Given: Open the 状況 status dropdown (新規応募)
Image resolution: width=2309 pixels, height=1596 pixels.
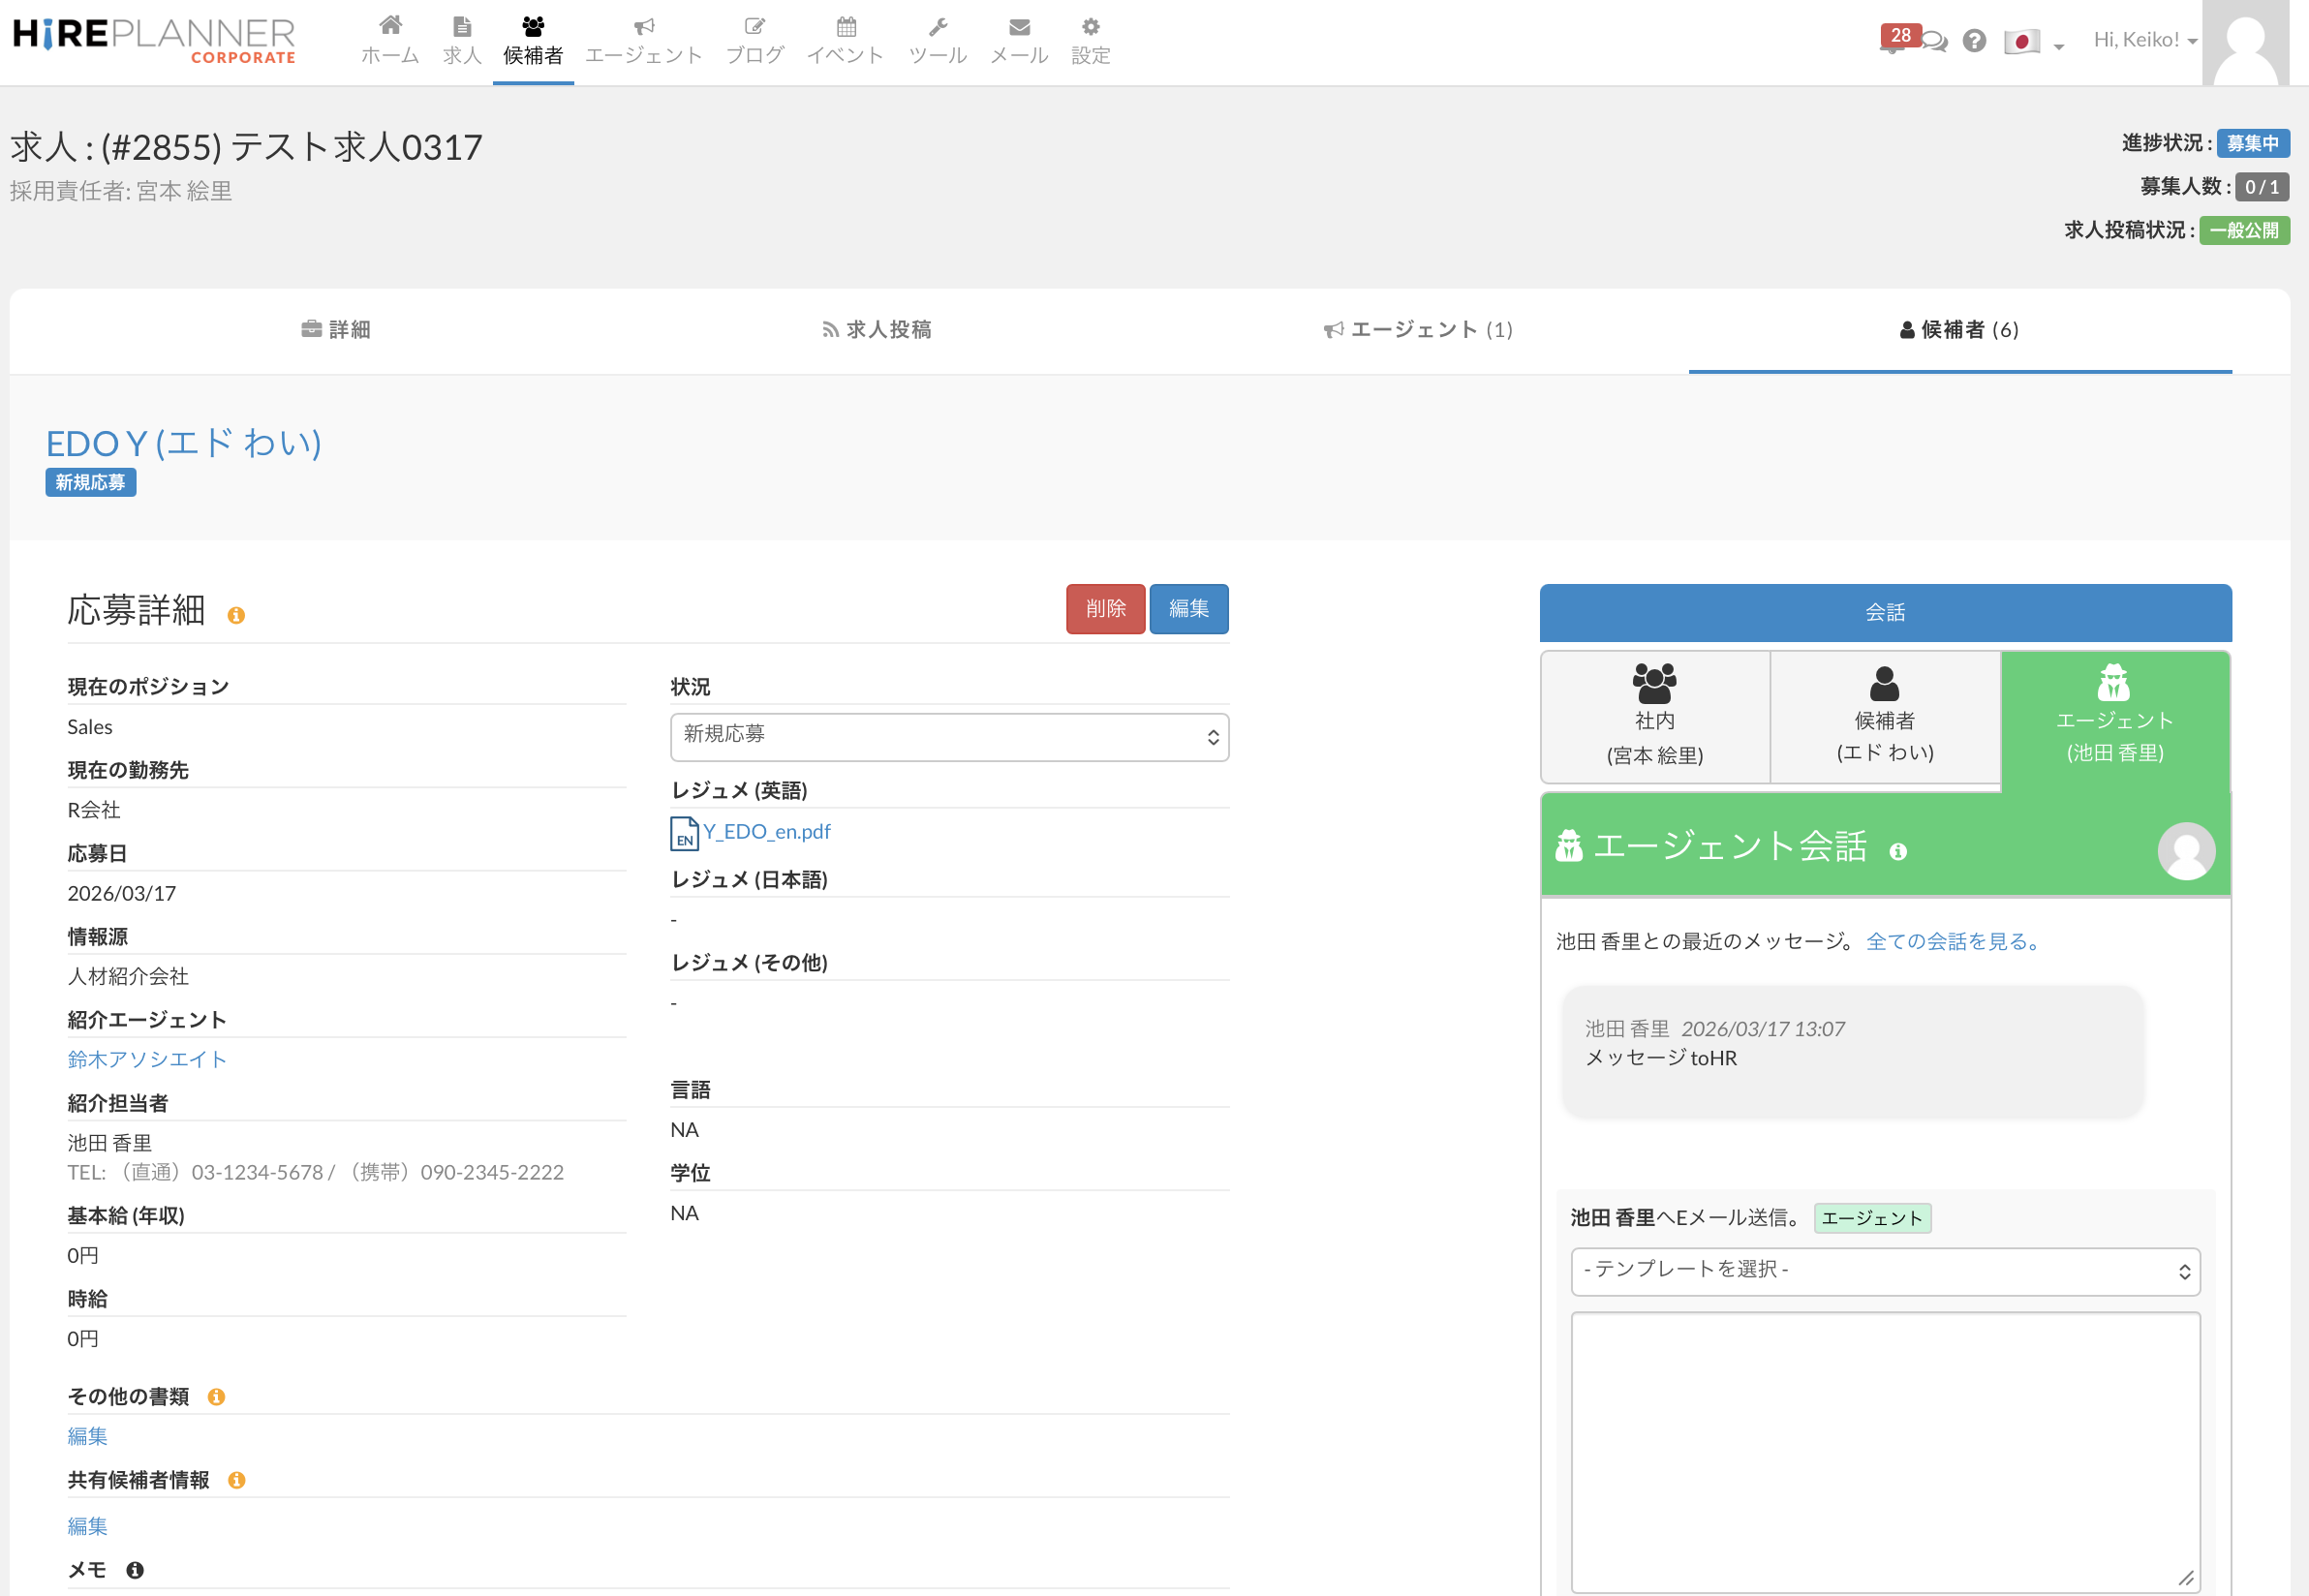Looking at the screenshot, I should point(948,736).
